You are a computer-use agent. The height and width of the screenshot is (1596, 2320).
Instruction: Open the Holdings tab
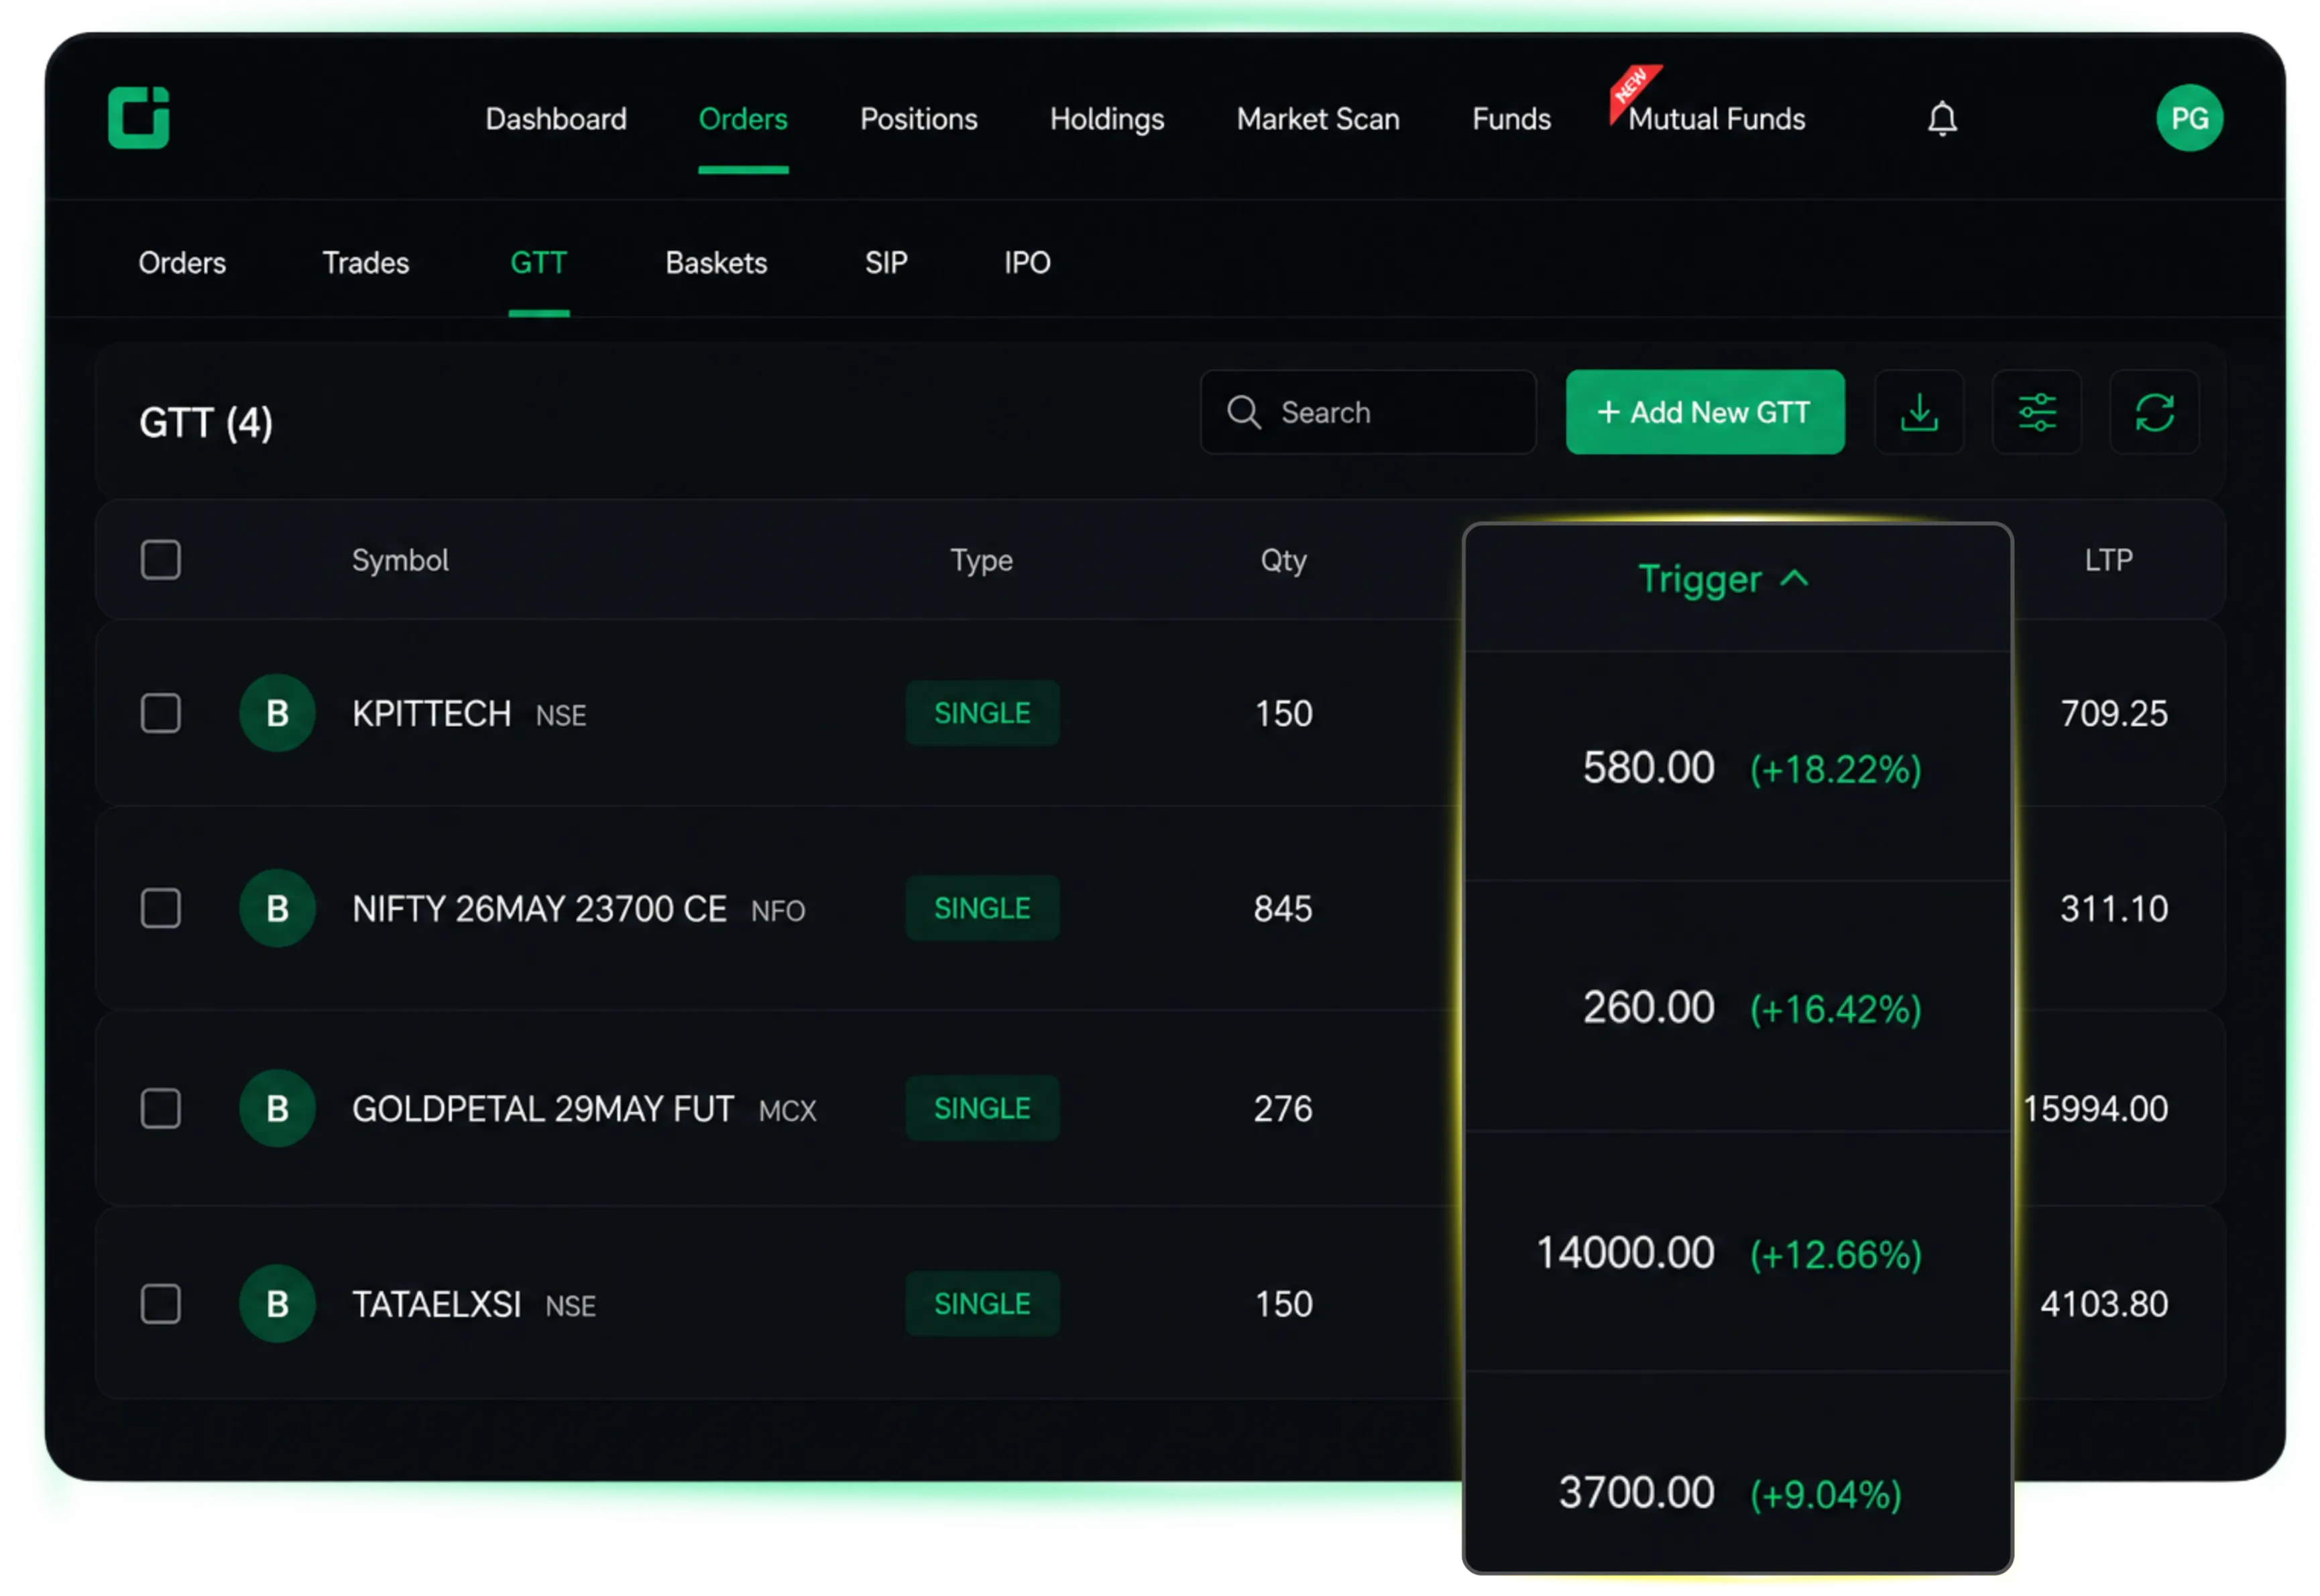click(1106, 119)
